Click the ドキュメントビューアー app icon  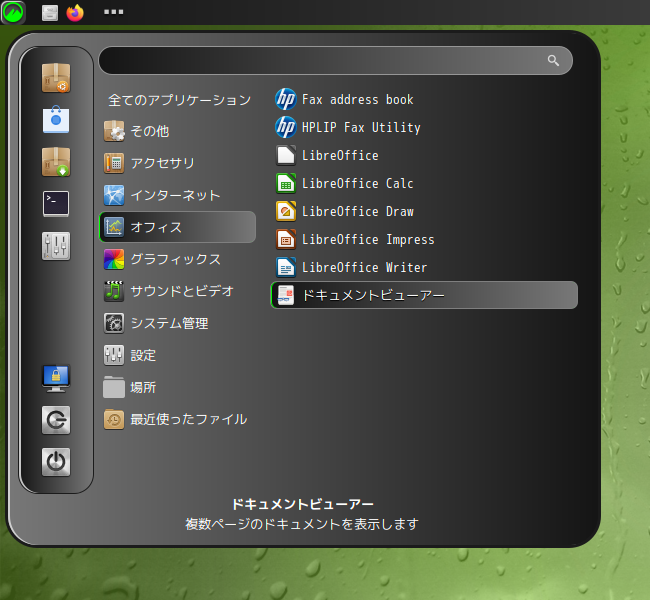(286, 295)
